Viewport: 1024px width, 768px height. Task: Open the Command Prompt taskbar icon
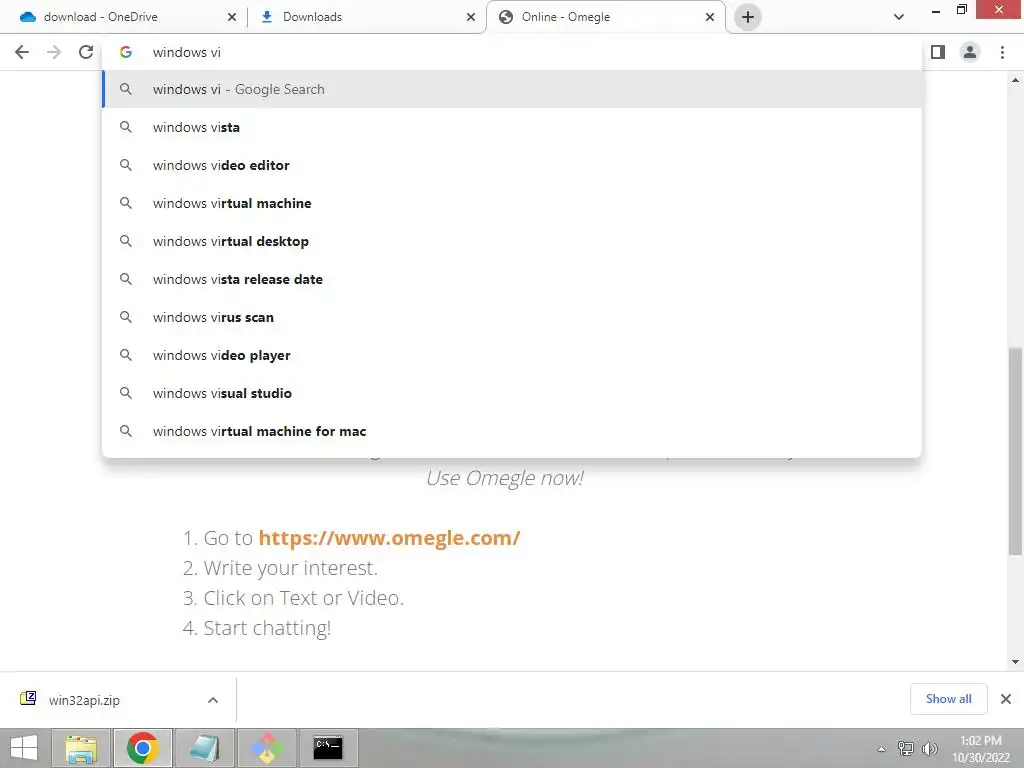pyautogui.click(x=328, y=748)
